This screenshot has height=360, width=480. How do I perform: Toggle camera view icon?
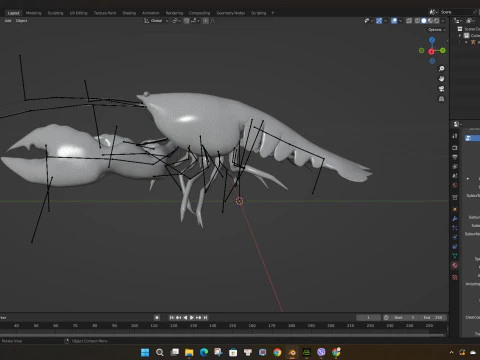click(x=441, y=89)
